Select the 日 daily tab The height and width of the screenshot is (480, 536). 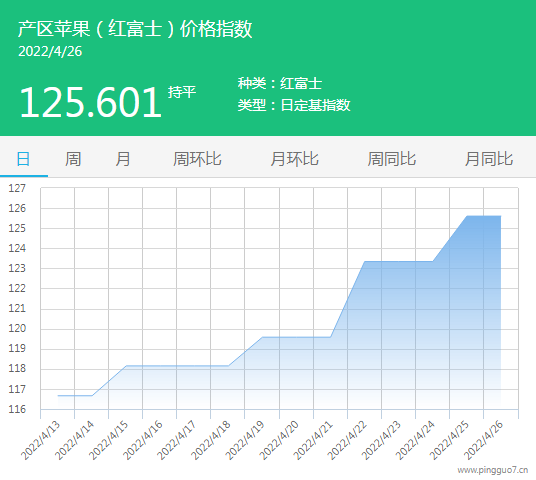click(24, 159)
